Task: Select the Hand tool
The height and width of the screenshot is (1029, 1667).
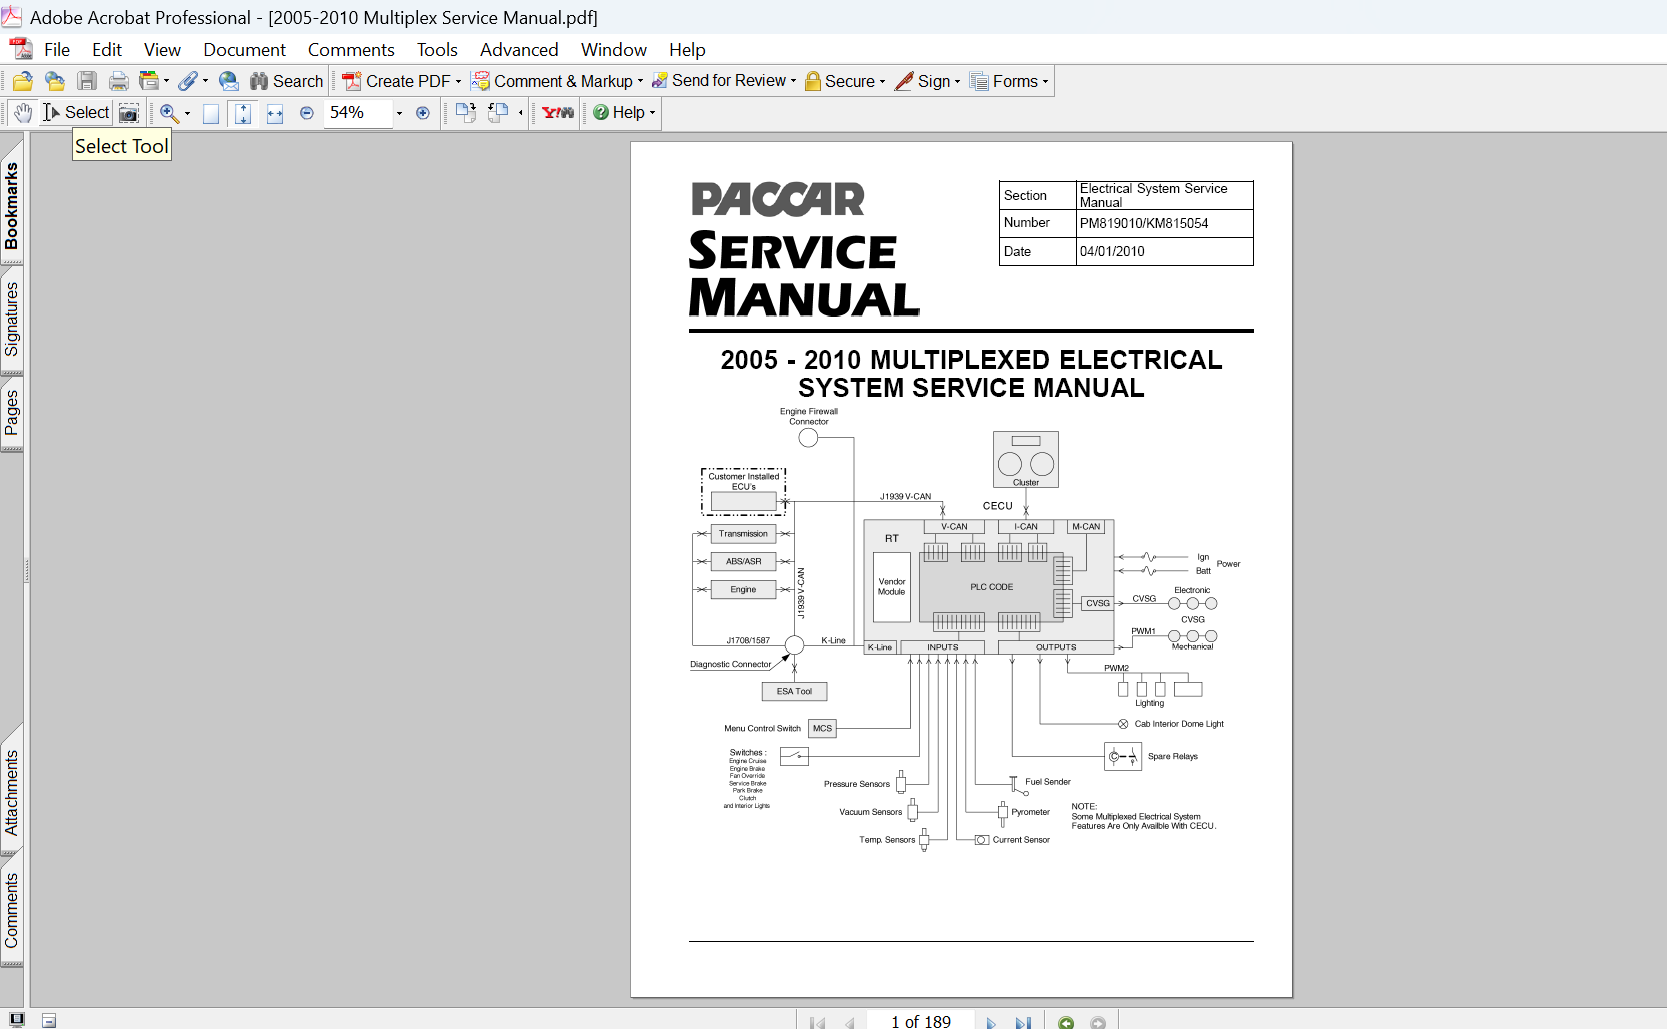Action: [x=23, y=113]
